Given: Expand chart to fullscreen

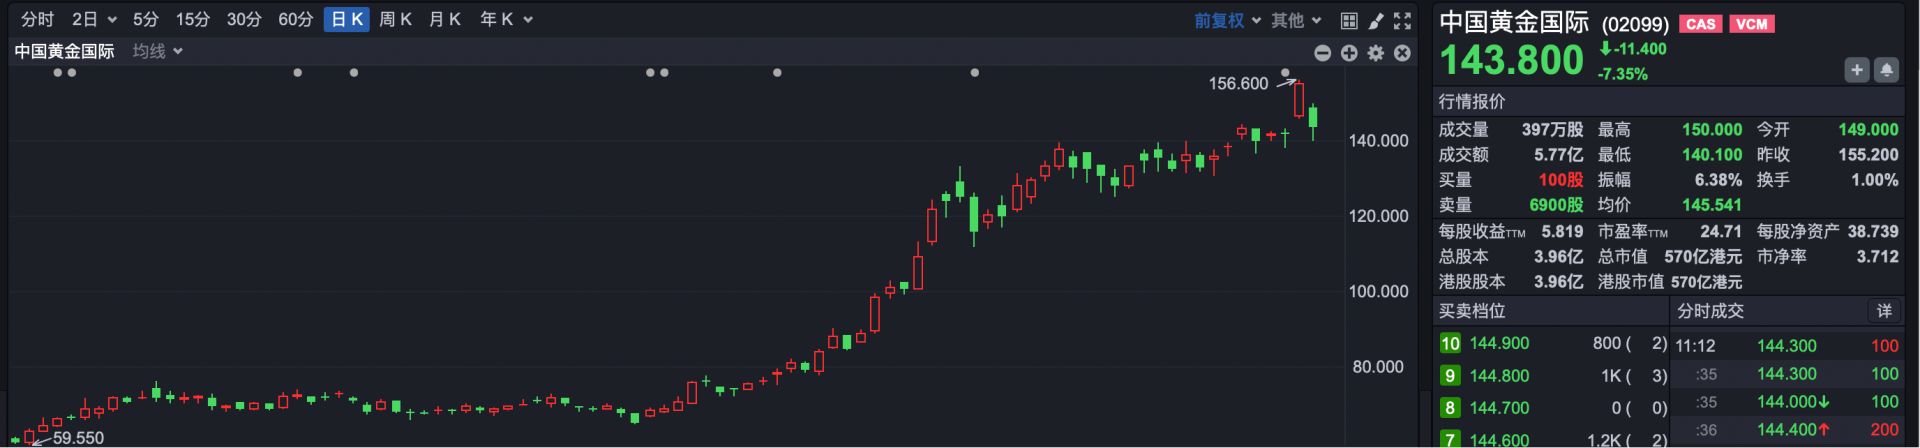Looking at the screenshot, I should 1402,20.
